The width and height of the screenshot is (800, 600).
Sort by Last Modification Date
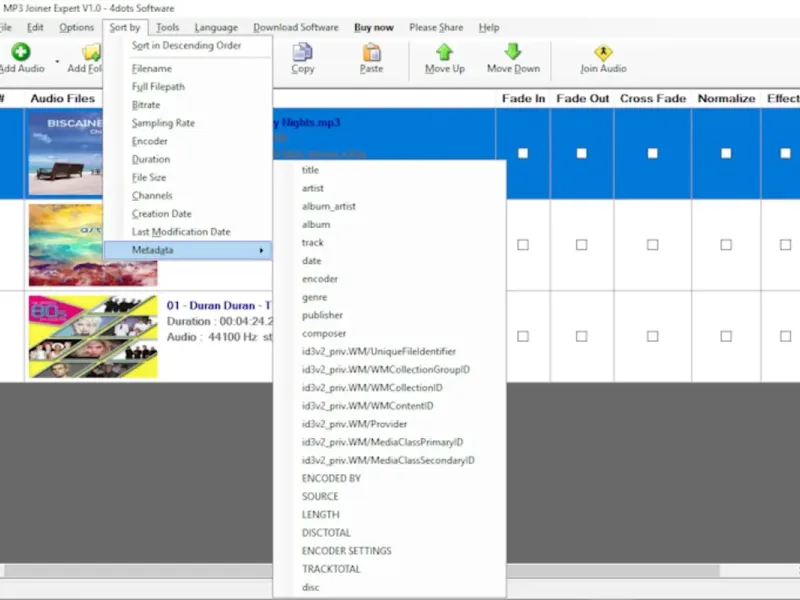(186, 232)
